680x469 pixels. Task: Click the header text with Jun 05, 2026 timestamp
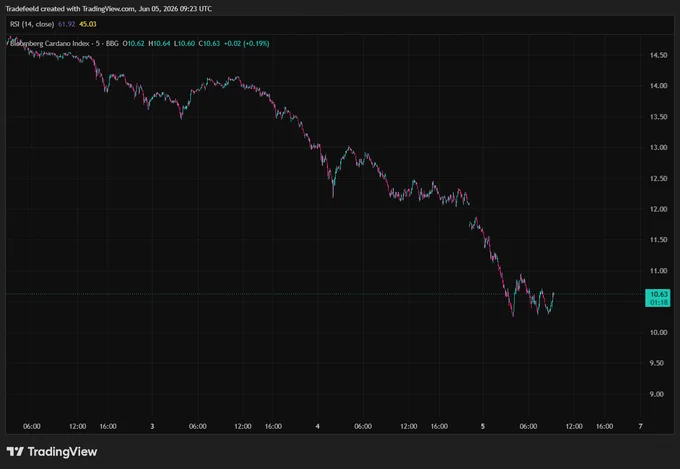pyautogui.click(x=108, y=9)
